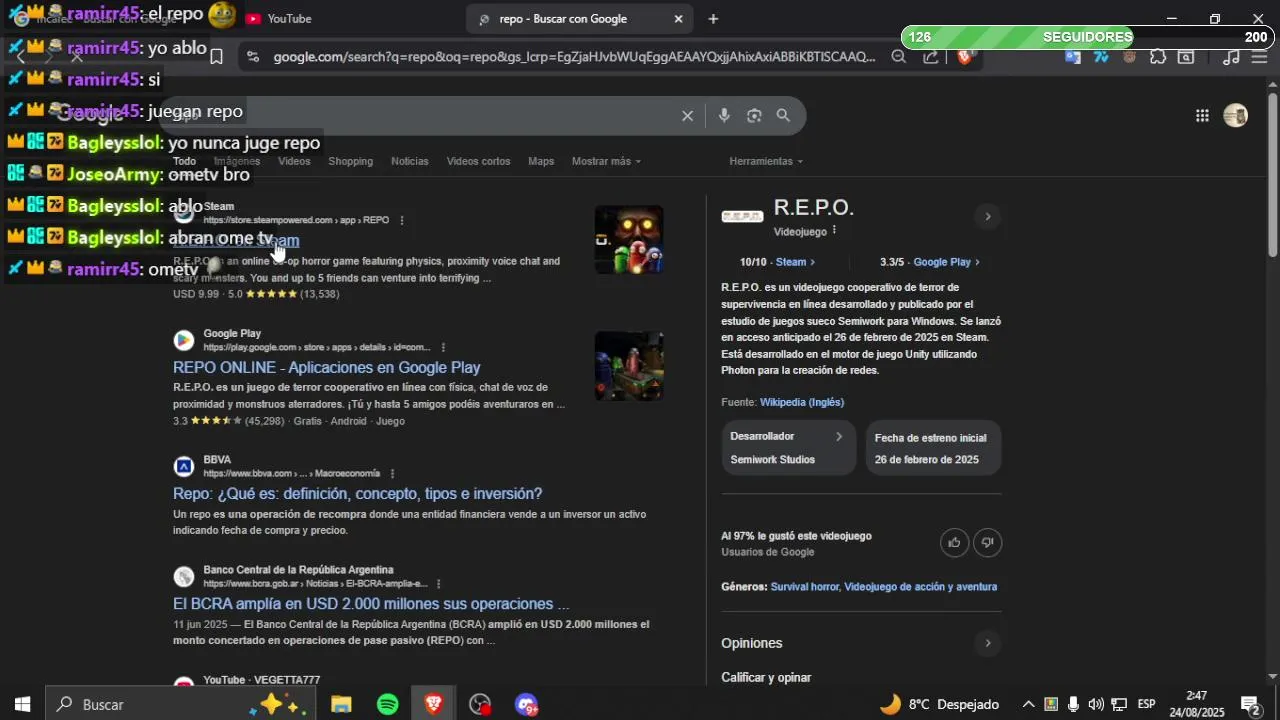Select the Maps search filter

(x=541, y=161)
